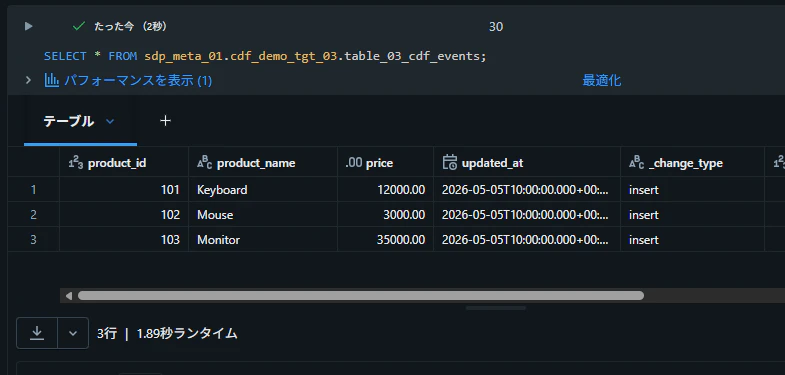Select the insert cell in Monitor row
The height and width of the screenshot is (375, 785).
click(x=692, y=239)
